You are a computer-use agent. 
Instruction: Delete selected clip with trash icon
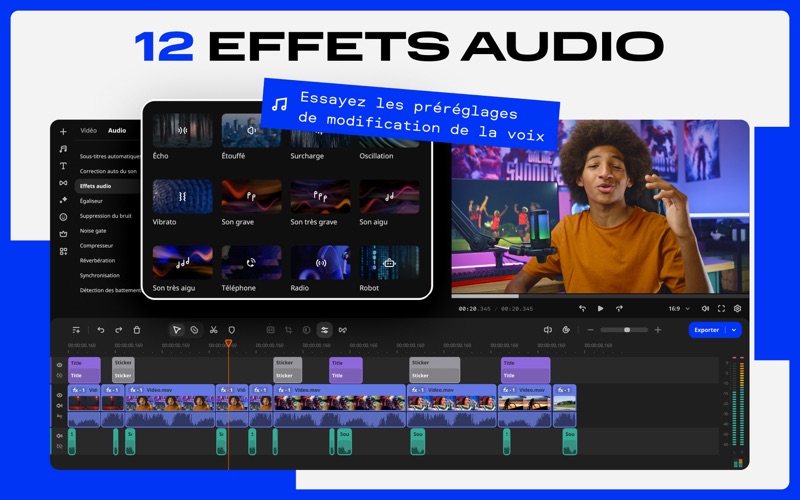pyautogui.click(x=137, y=330)
